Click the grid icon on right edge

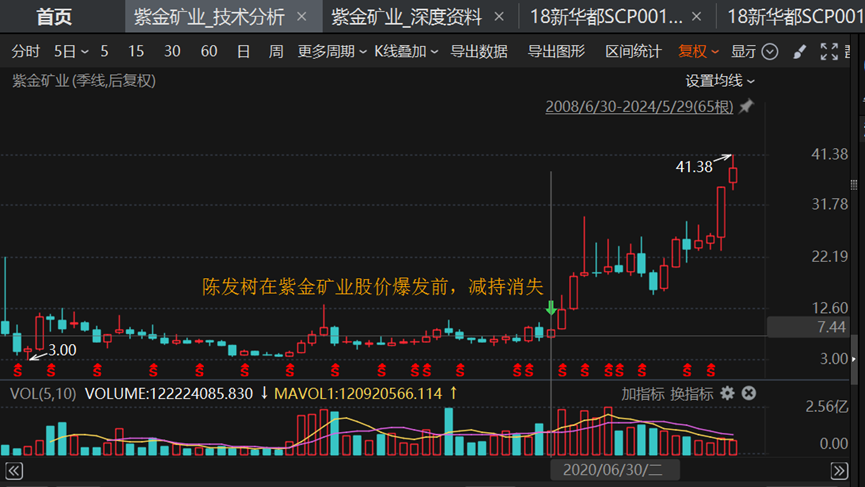[x=854, y=185]
